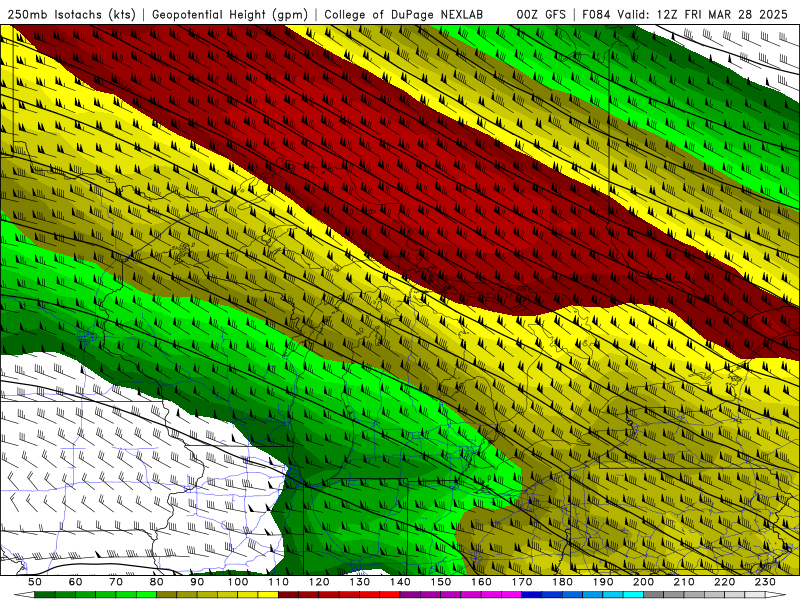Select the dark blue swatch starting at 170
Screen dimensions: 800x600
click(x=532, y=595)
